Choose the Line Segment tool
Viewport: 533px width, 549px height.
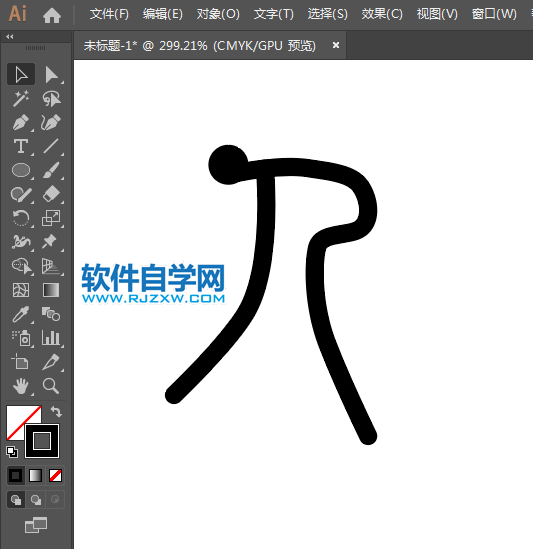click(x=51, y=146)
